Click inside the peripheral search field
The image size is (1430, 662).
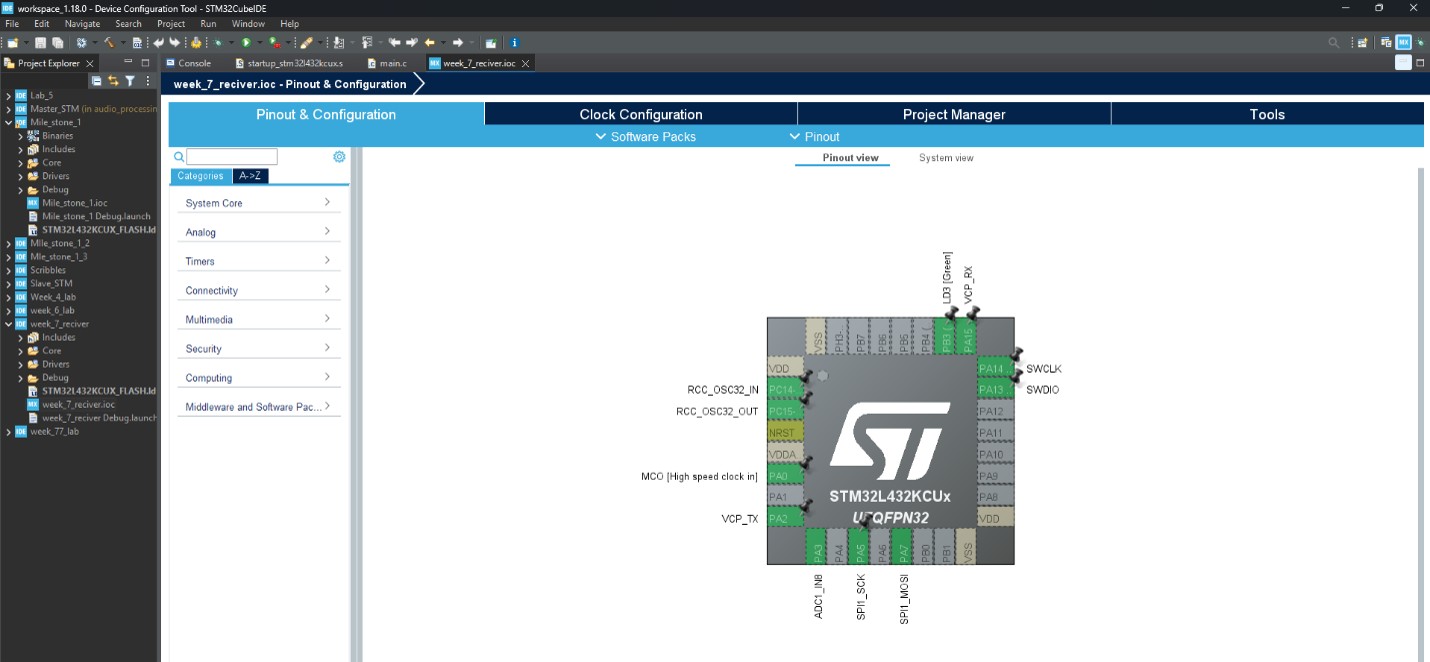[x=232, y=157]
